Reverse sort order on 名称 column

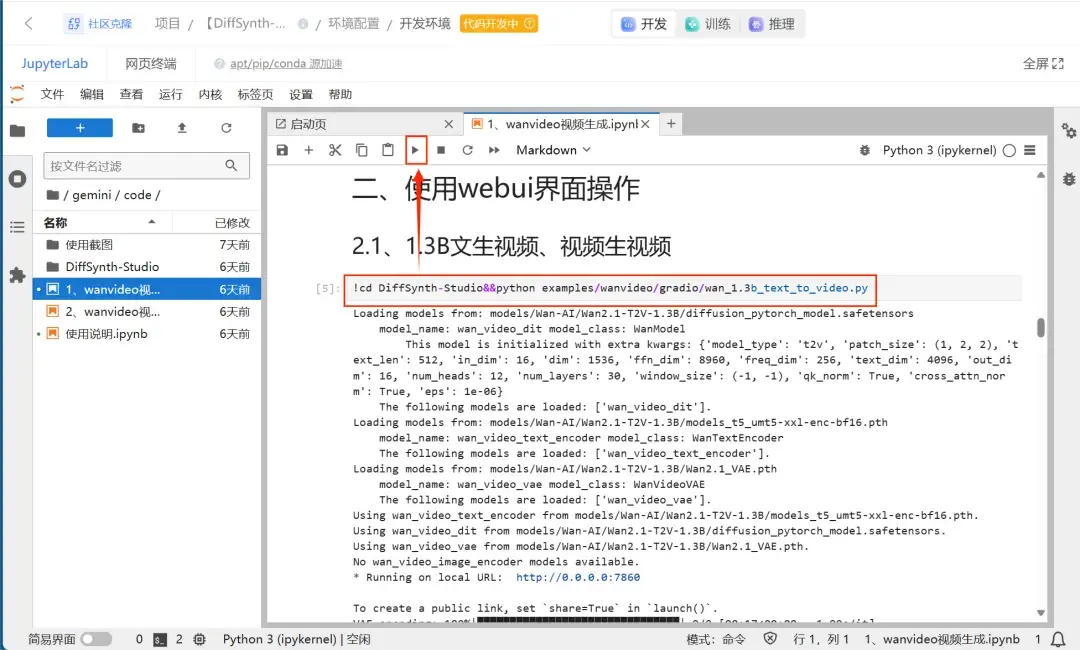[54, 222]
